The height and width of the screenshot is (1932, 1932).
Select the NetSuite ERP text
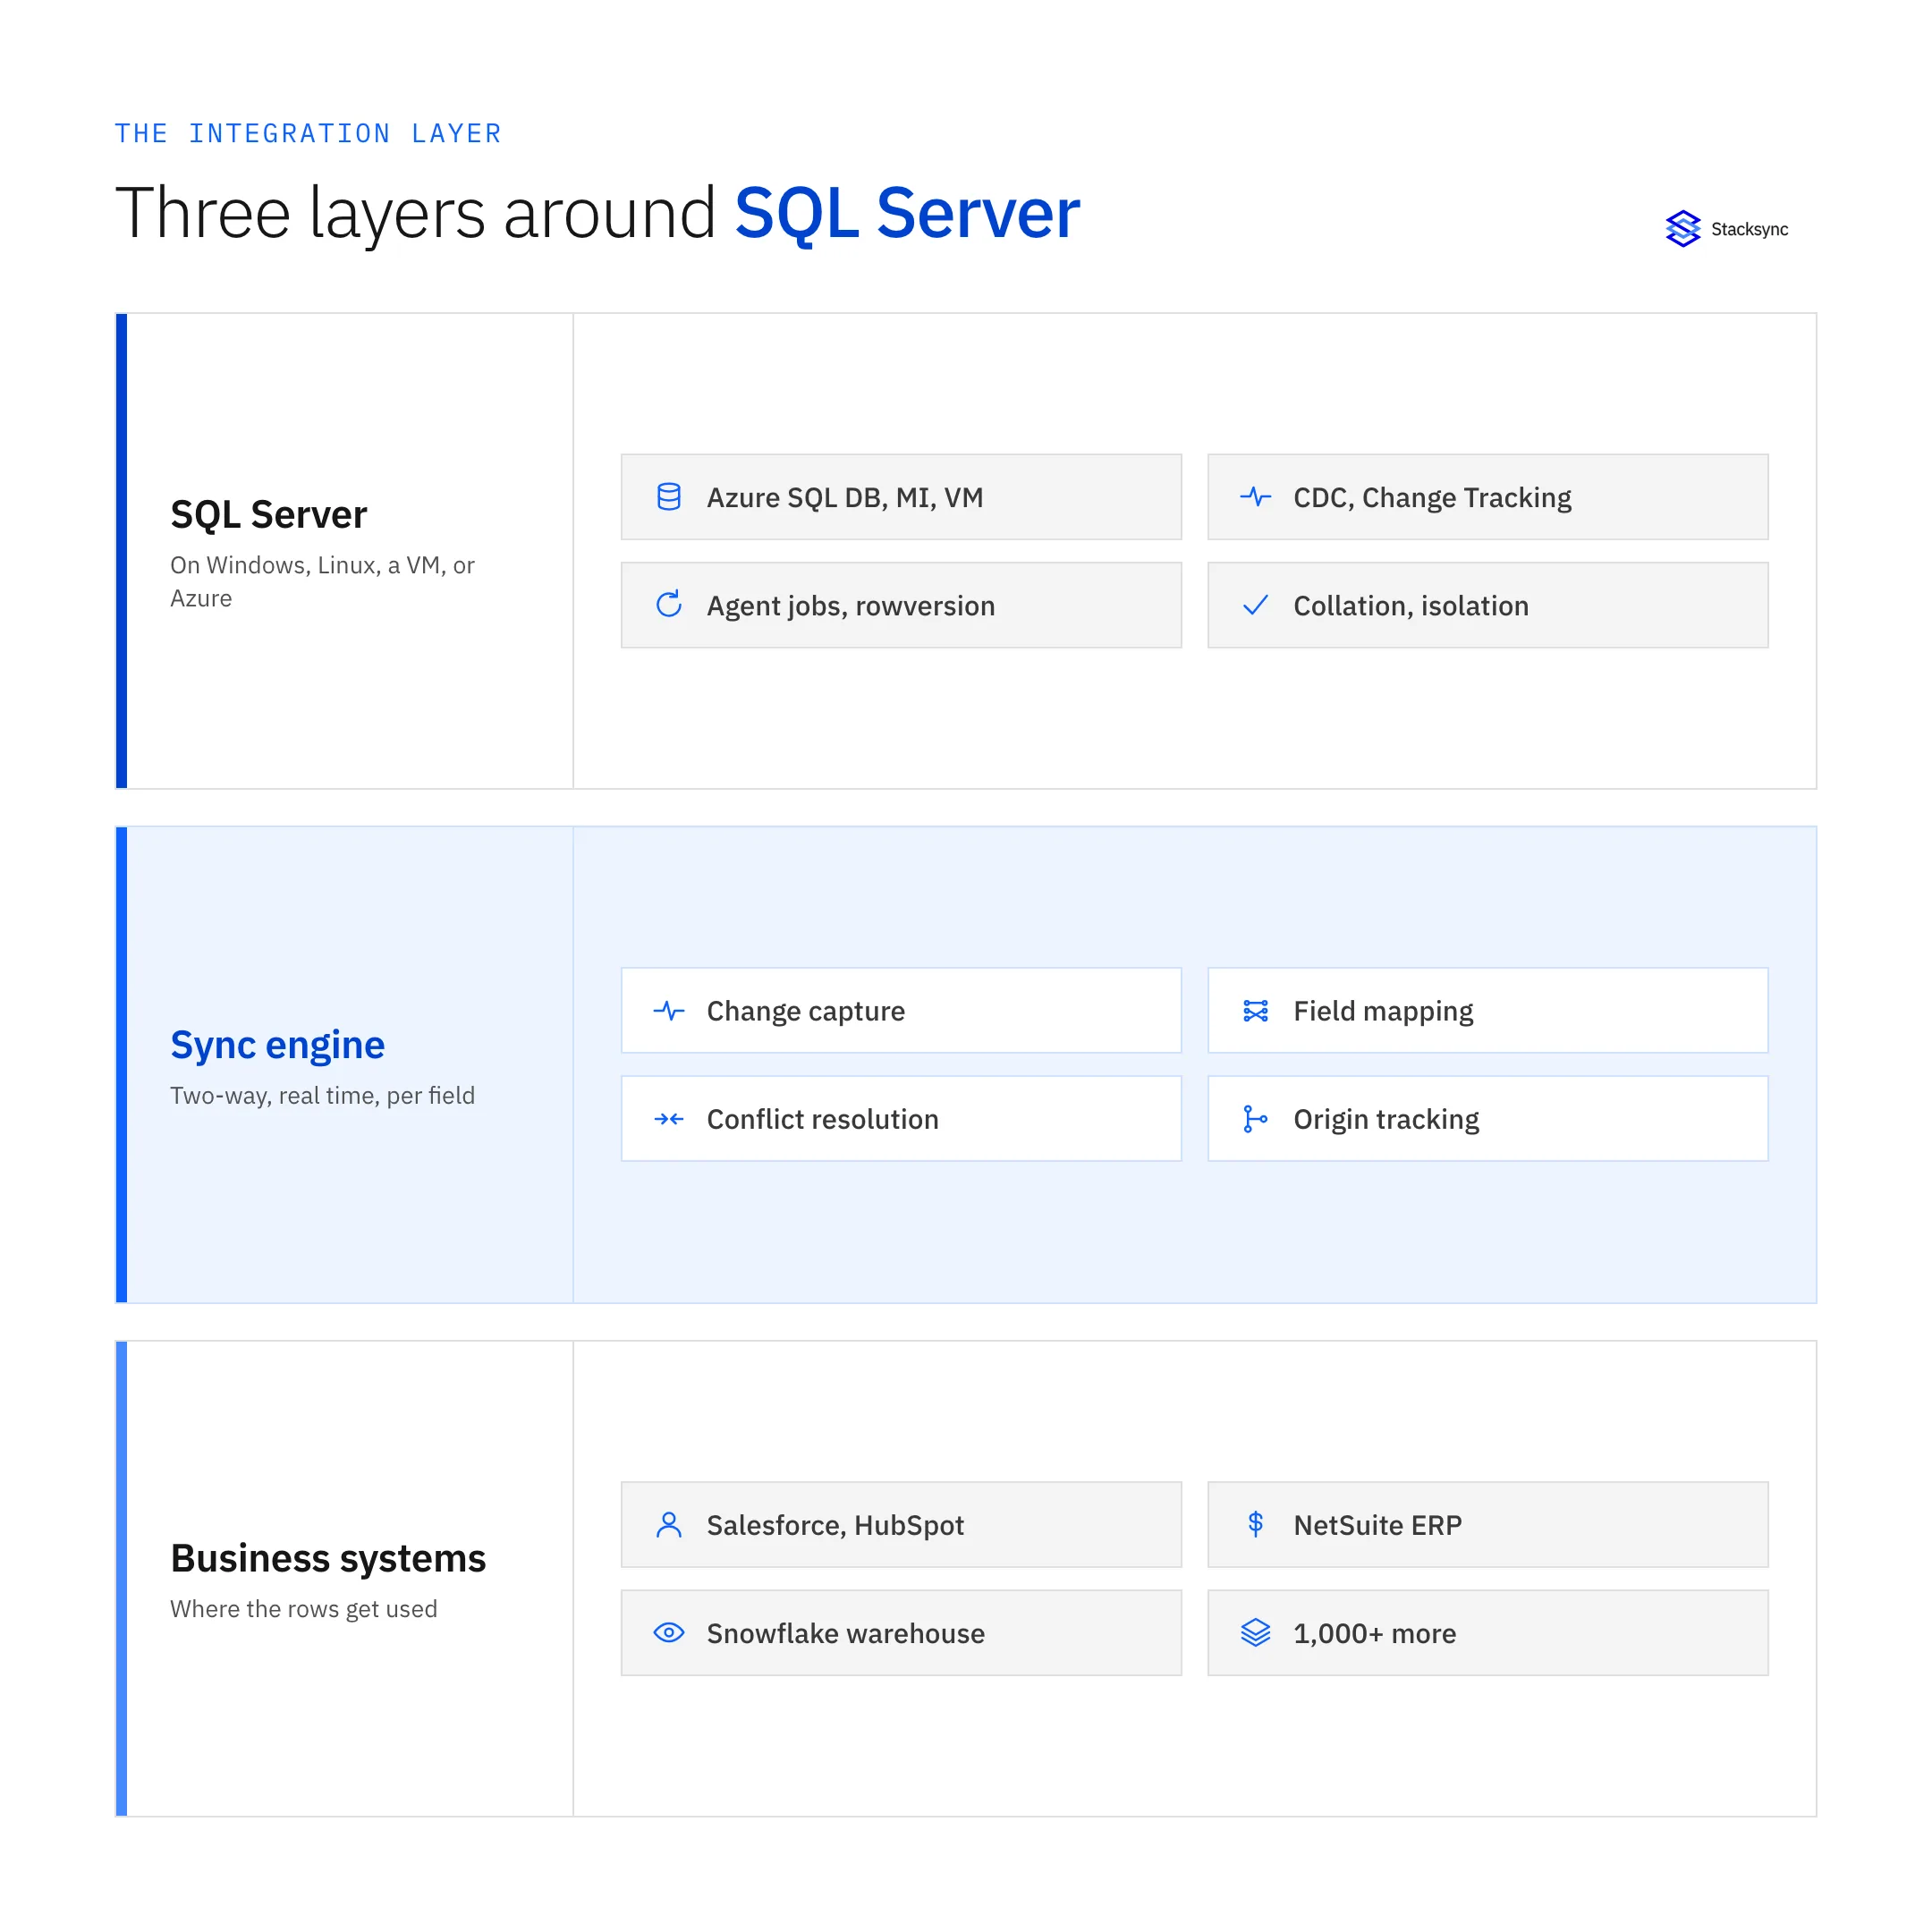tap(1377, 1526)
